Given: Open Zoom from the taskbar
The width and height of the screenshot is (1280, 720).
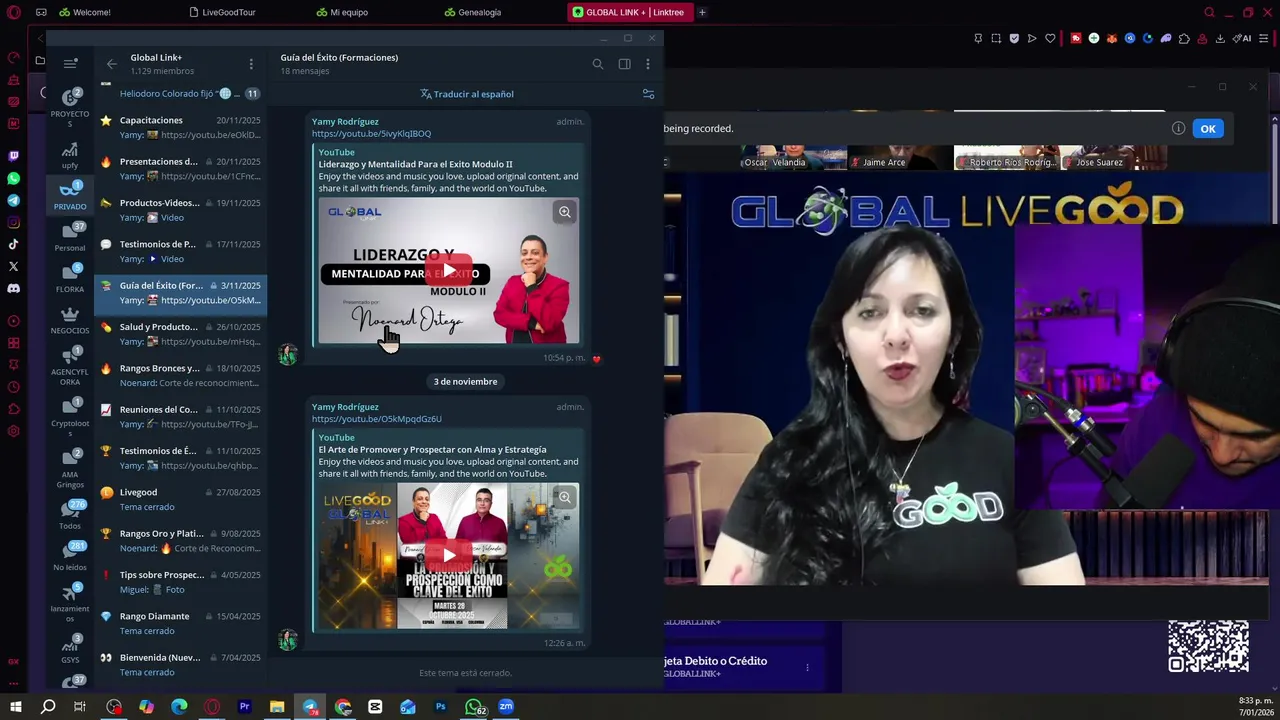Looking at the screenshot, I should click(x=506, y=707).
